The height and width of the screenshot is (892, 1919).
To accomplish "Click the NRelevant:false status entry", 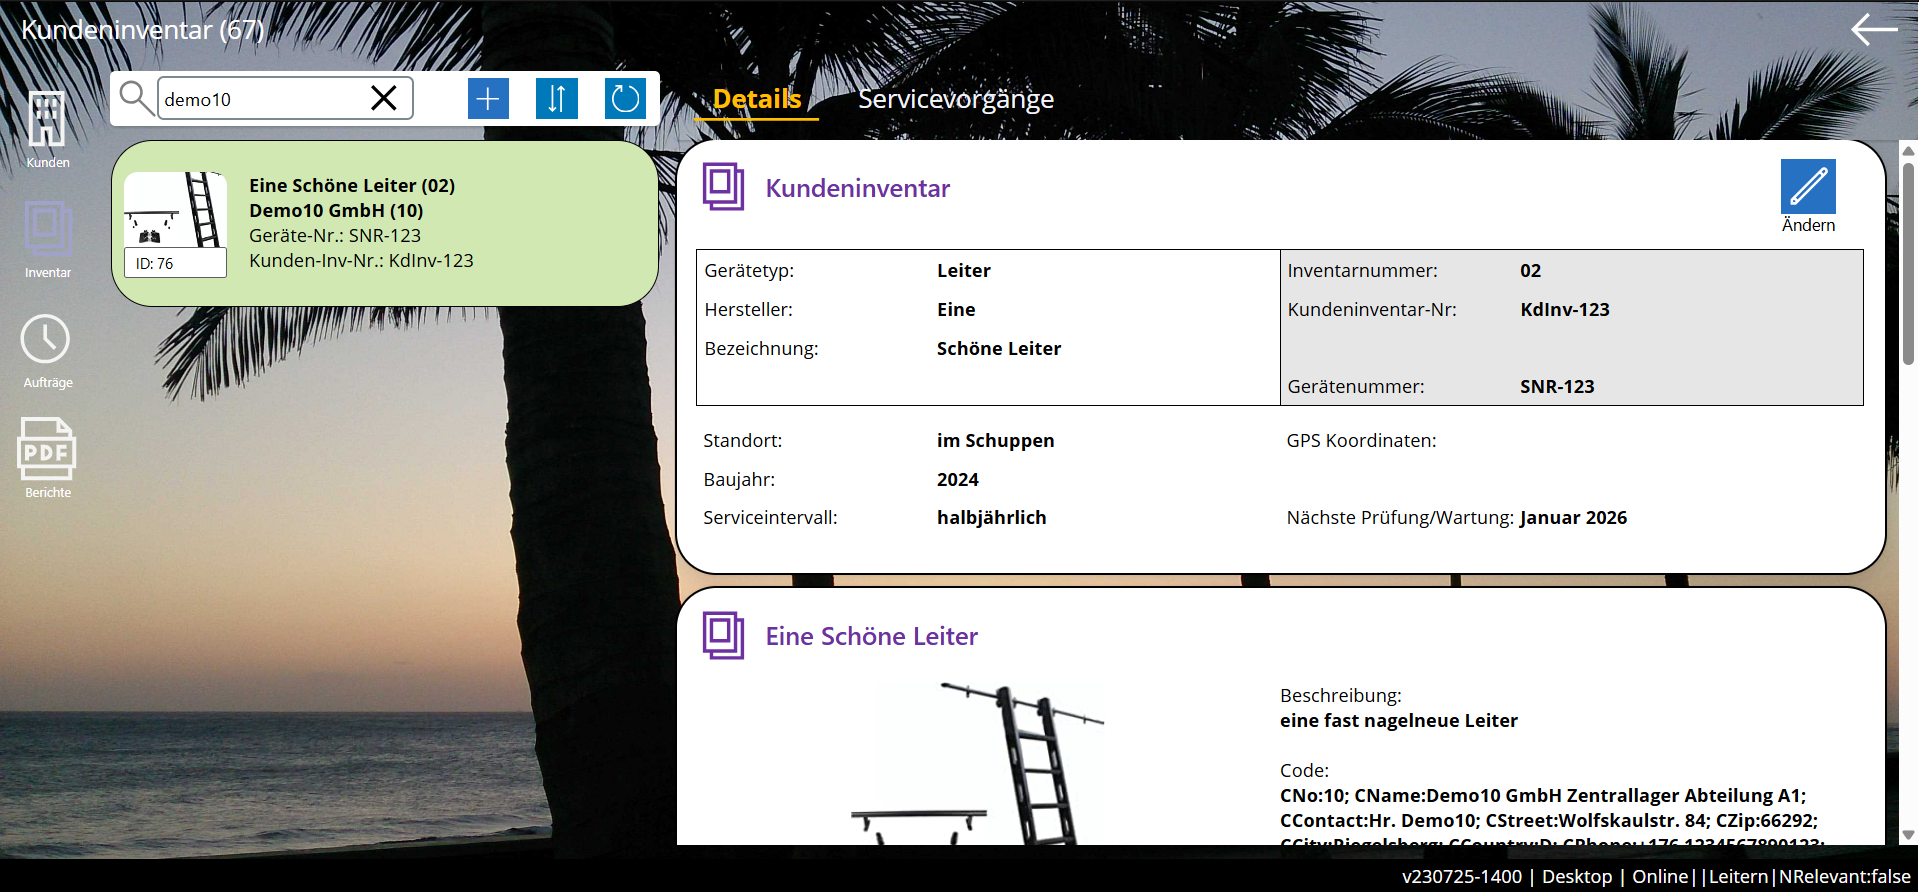I will 1845,876.
